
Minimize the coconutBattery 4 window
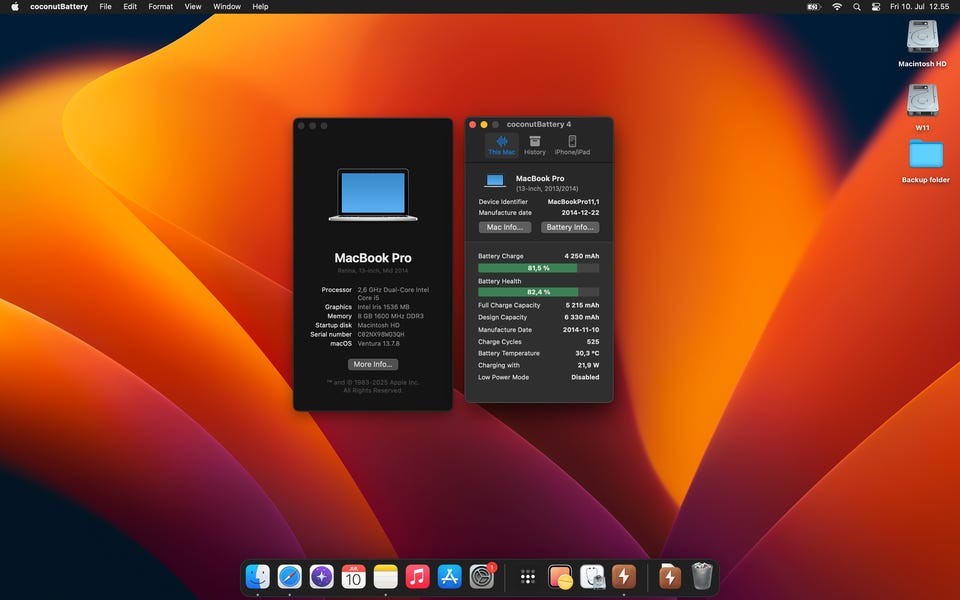(484, 124)
